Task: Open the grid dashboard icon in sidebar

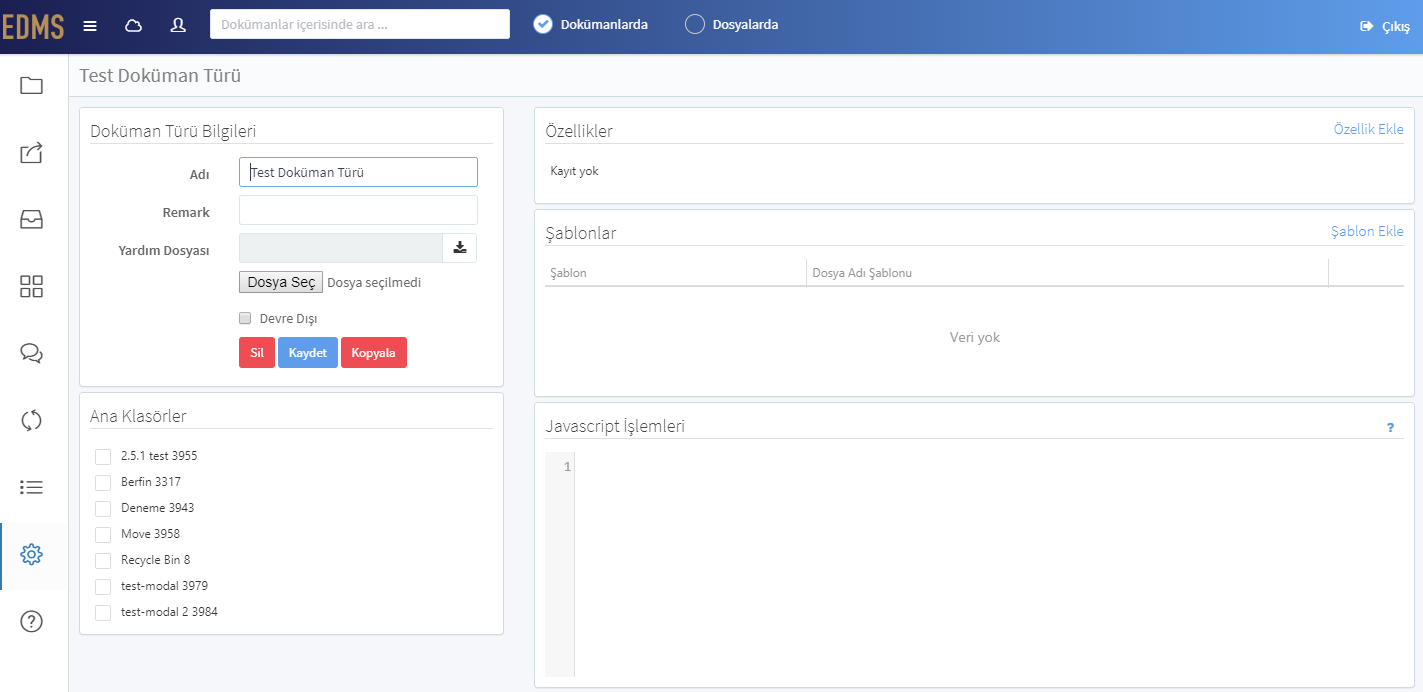Action: 32,287
